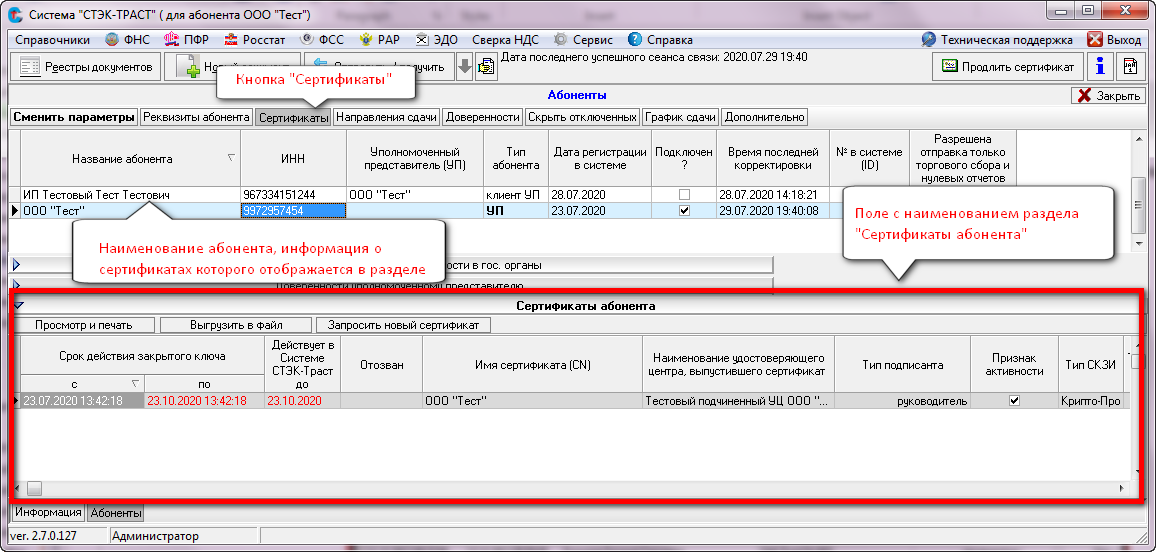This screenshot has width=1156, height=552.
Task: Sort by Название абонента column header
Action: [x=130, y=158]
